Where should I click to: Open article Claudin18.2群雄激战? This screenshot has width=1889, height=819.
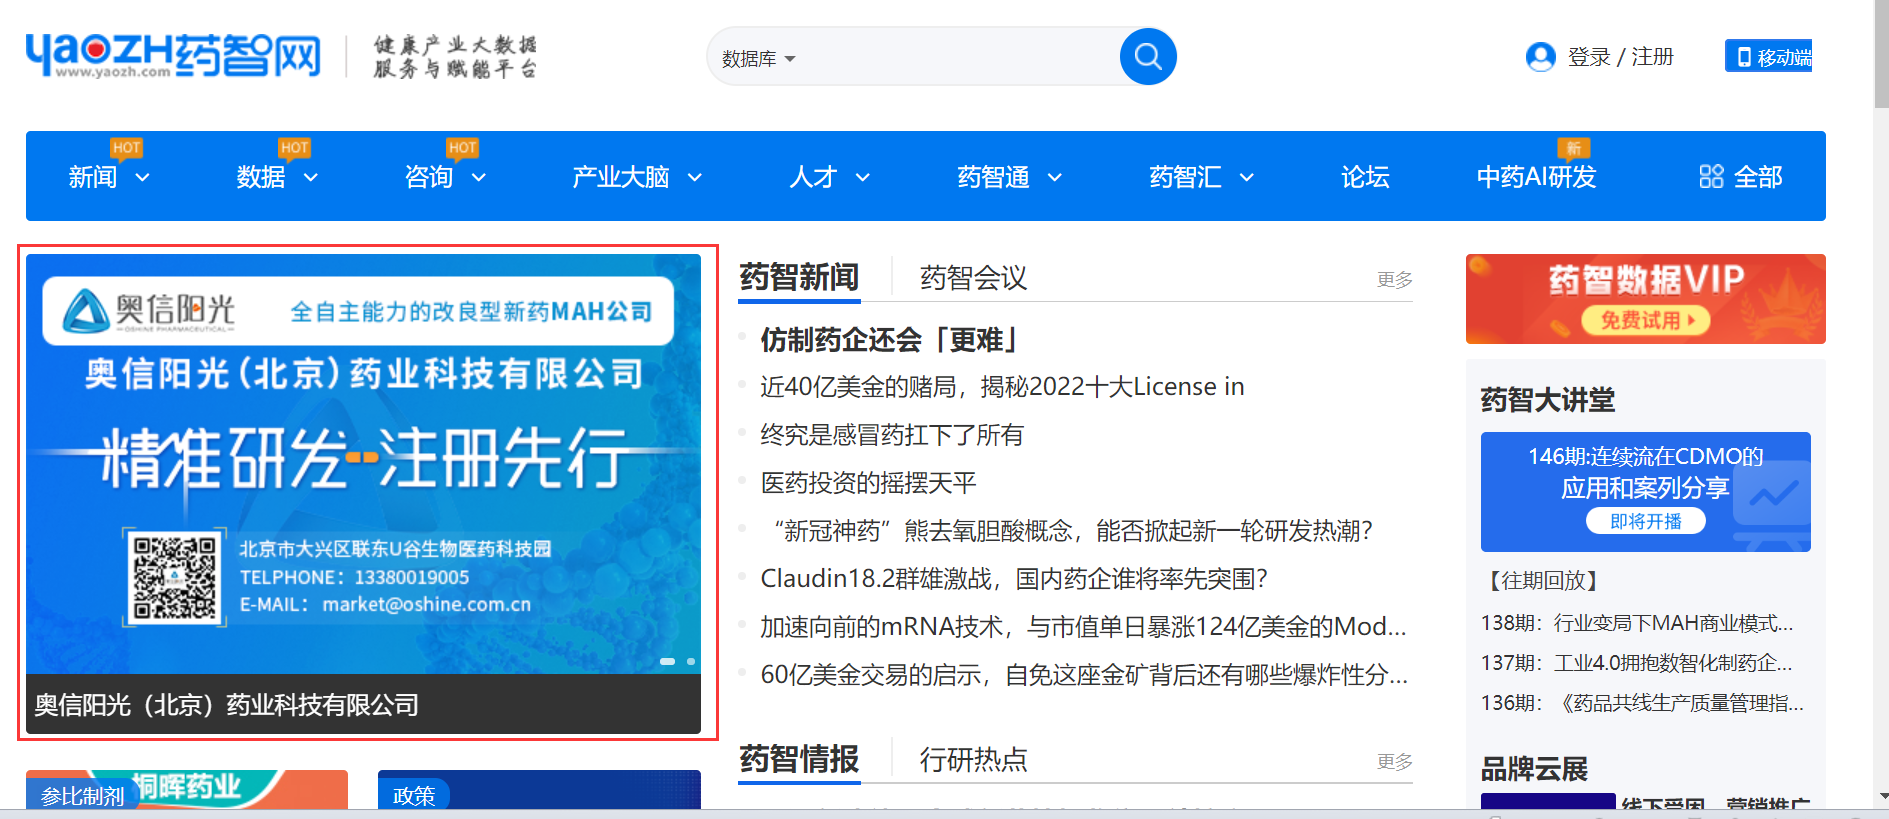[x=1014, y=579]
